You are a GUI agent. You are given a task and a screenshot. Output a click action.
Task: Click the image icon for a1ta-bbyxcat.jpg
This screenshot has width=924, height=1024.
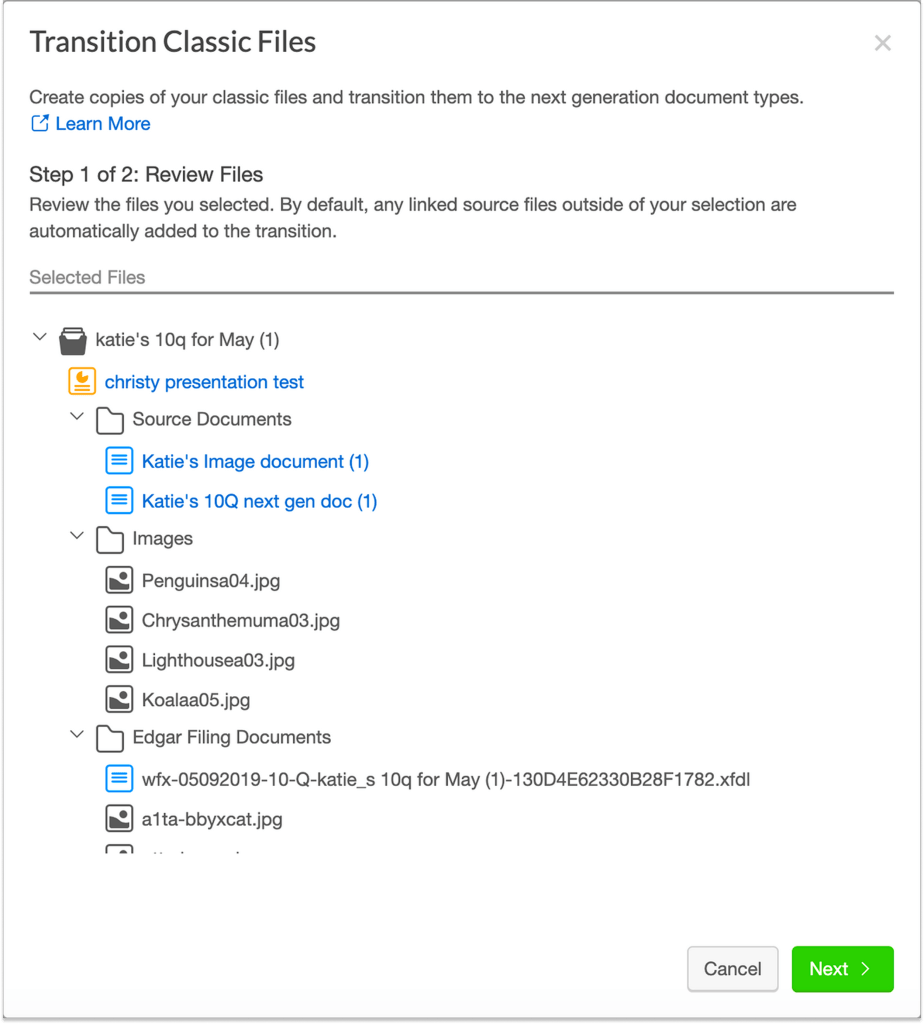[119, 819]
